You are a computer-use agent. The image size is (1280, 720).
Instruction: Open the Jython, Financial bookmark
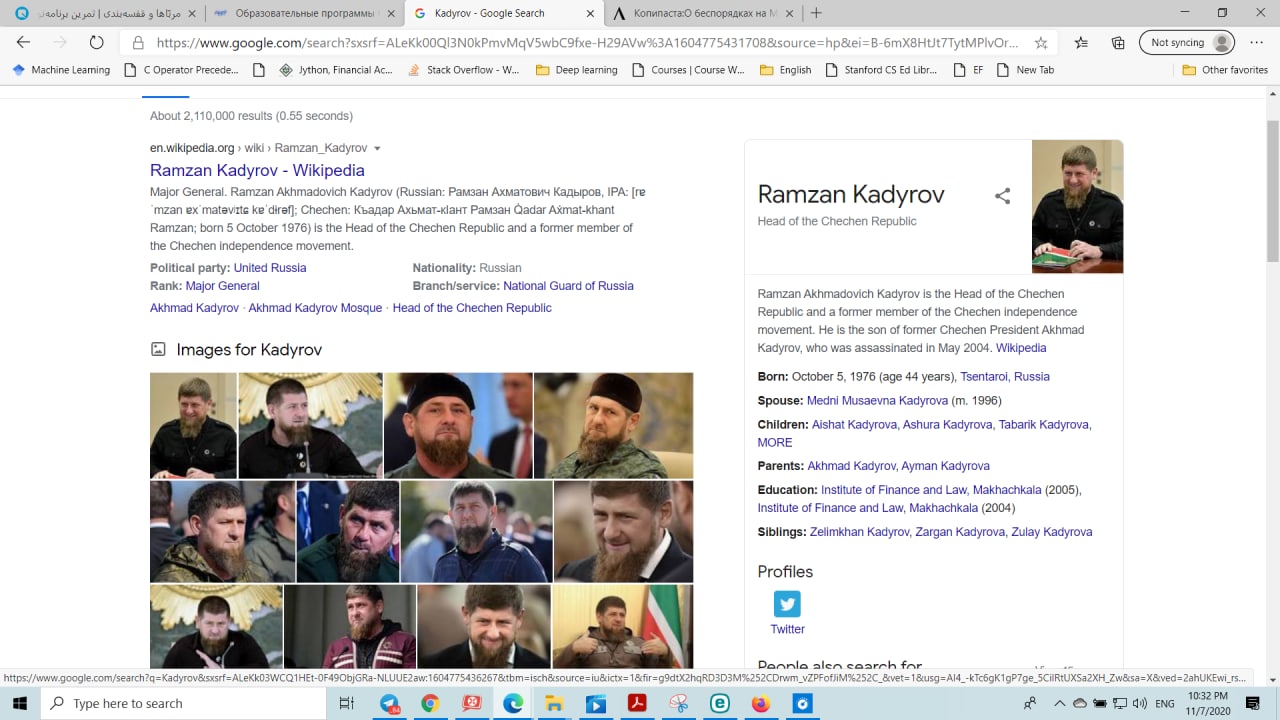[336, 70]
